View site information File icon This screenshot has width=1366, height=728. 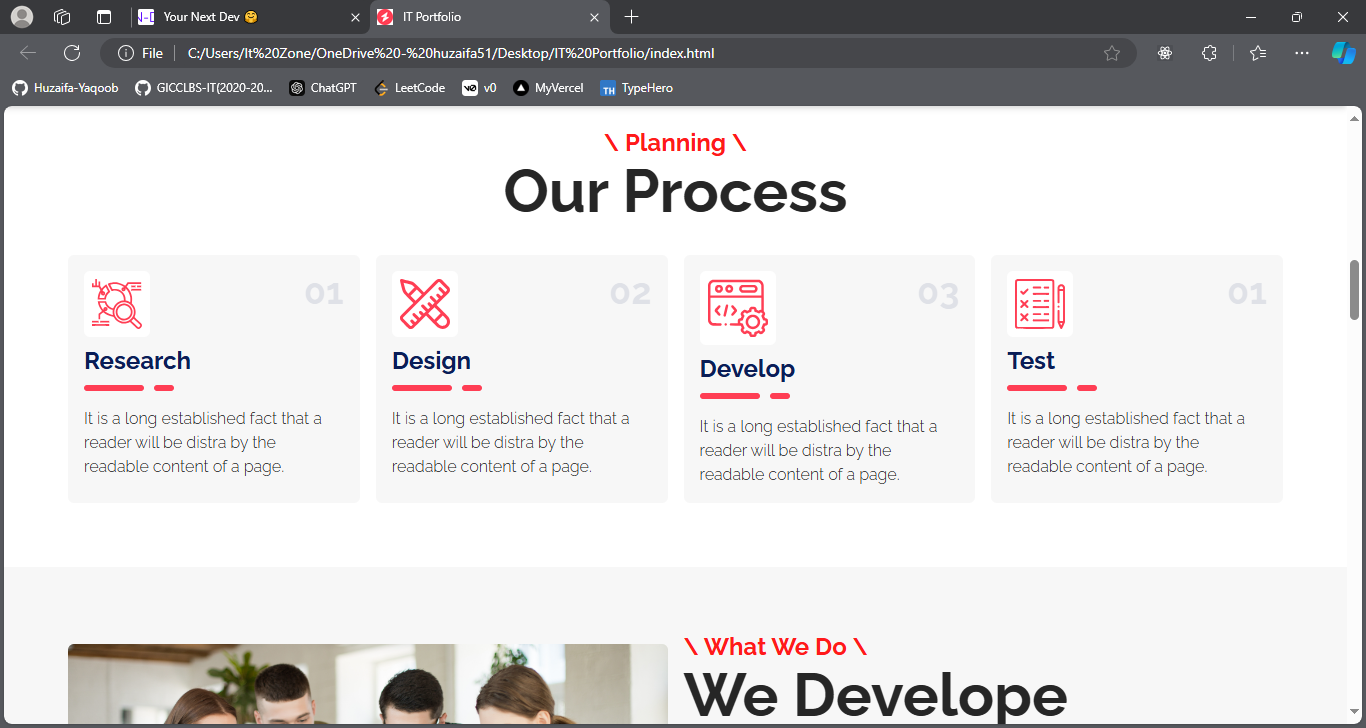[140, 53]
